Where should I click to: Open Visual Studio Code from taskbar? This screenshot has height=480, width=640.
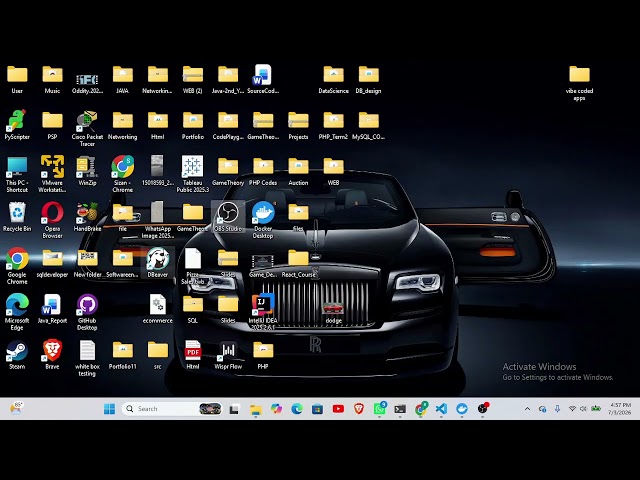click(441, 409)
